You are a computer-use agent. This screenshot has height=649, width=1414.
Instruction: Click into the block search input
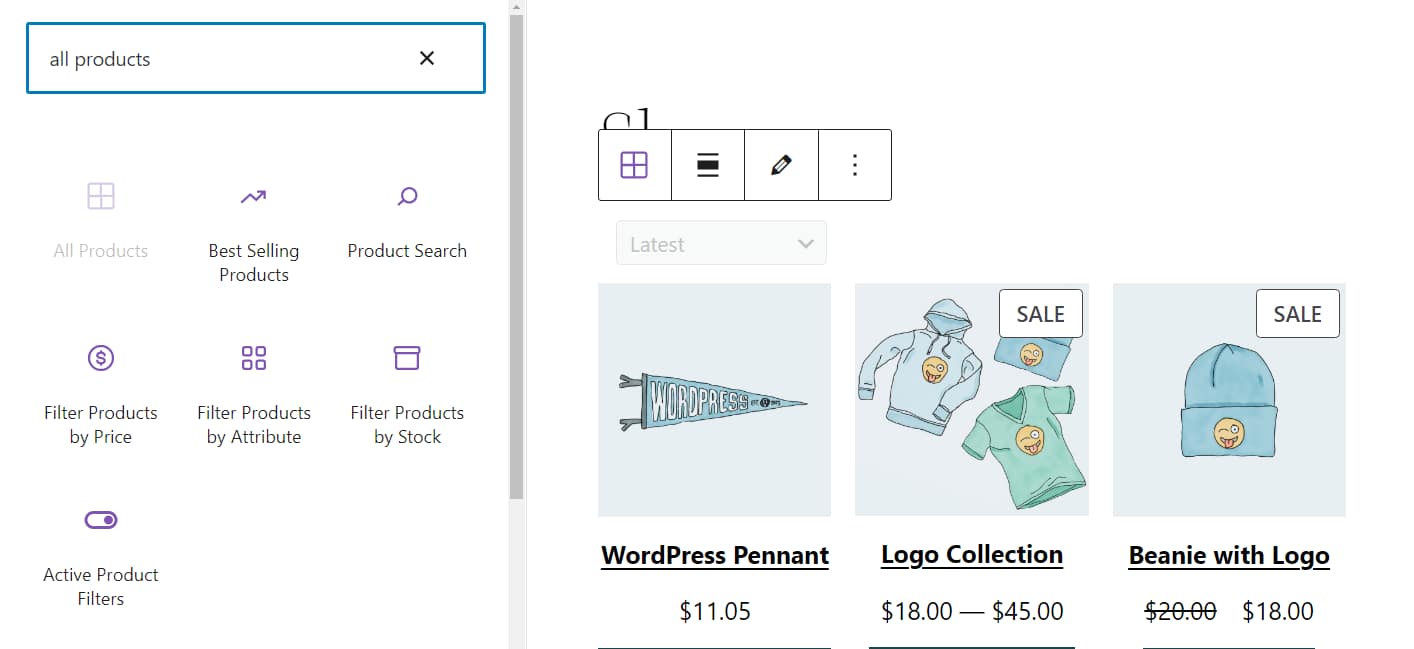click(220, 59)
